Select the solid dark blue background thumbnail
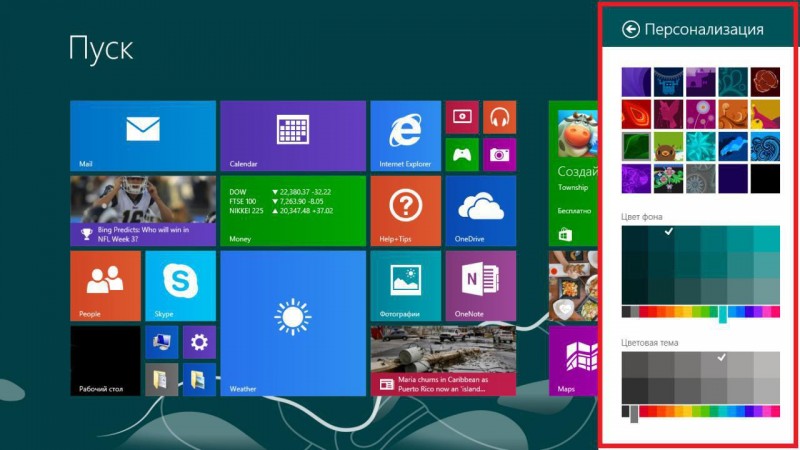The height and width of the screenshot is (450, 800). point(733,179)
